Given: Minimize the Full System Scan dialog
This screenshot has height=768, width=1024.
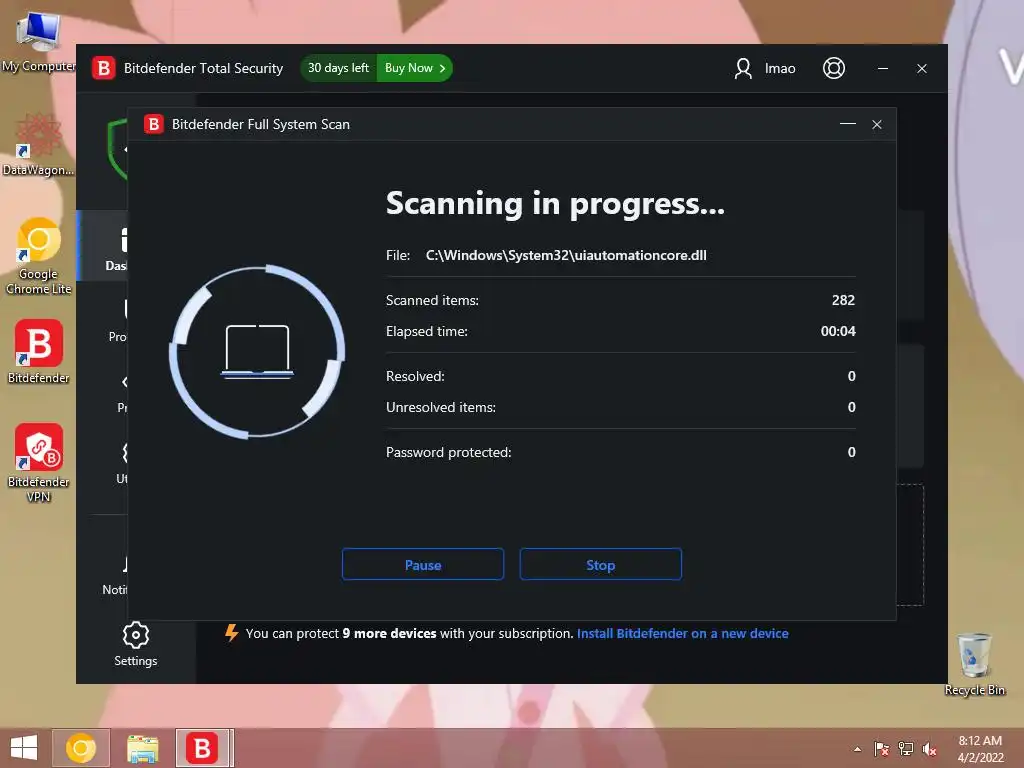Looking at the screenshot, I should point(848,124).
